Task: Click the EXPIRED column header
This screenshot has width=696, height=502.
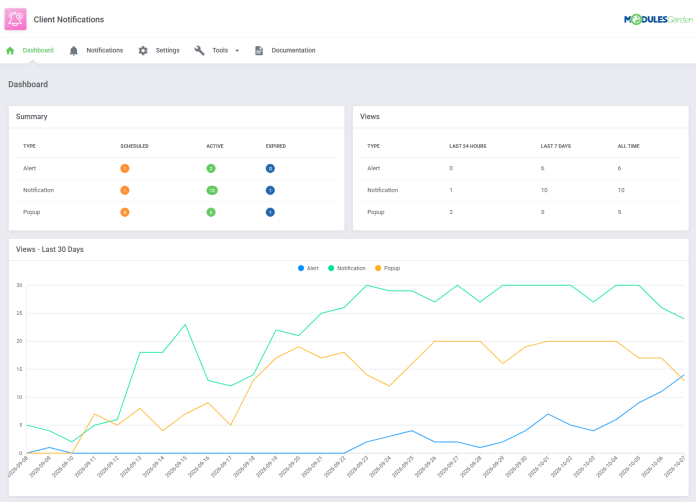Action: pos(276,146)
